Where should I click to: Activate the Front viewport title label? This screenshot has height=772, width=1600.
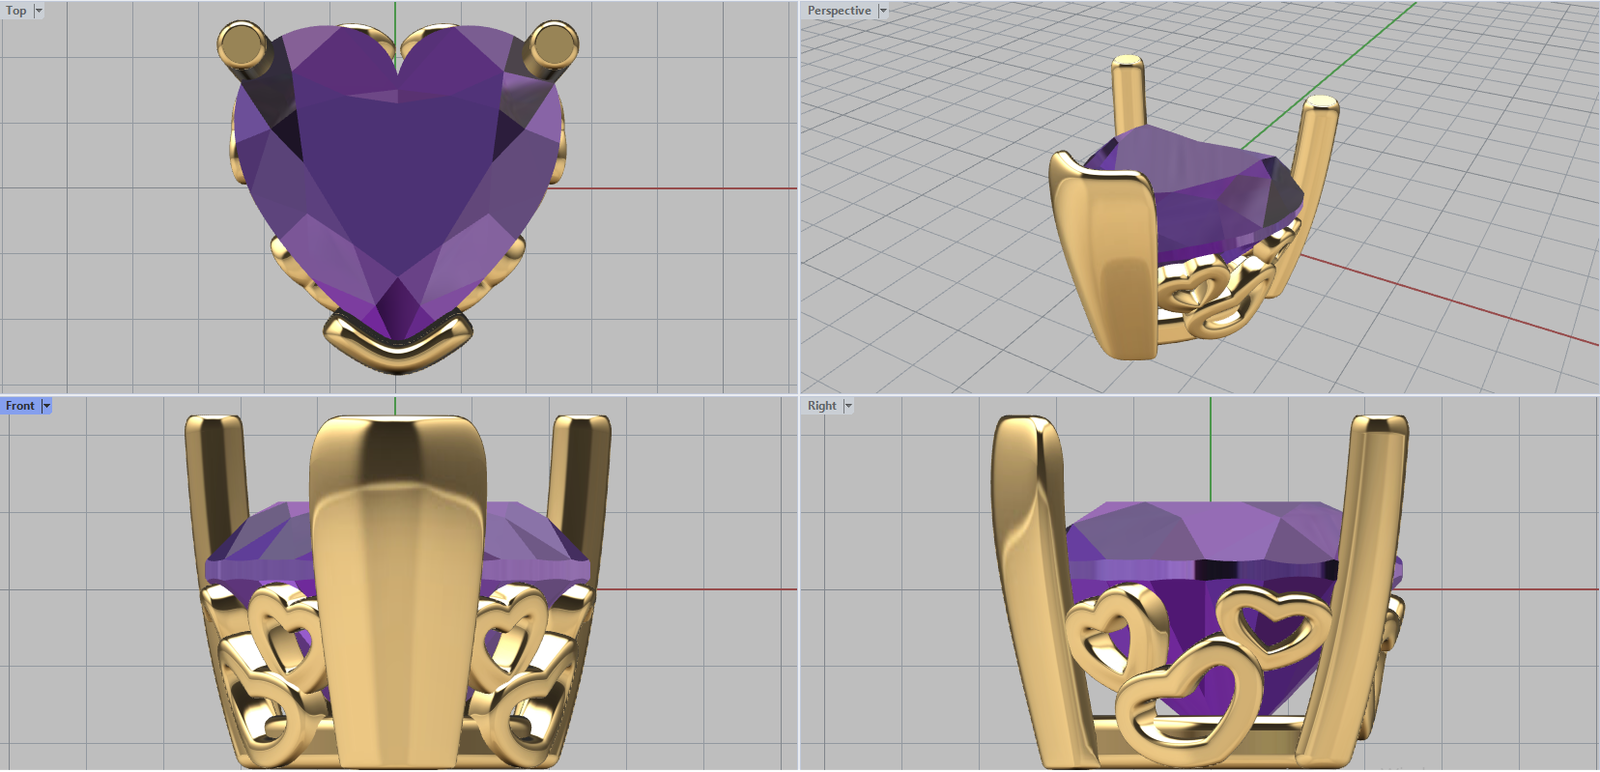pos(20,406)
